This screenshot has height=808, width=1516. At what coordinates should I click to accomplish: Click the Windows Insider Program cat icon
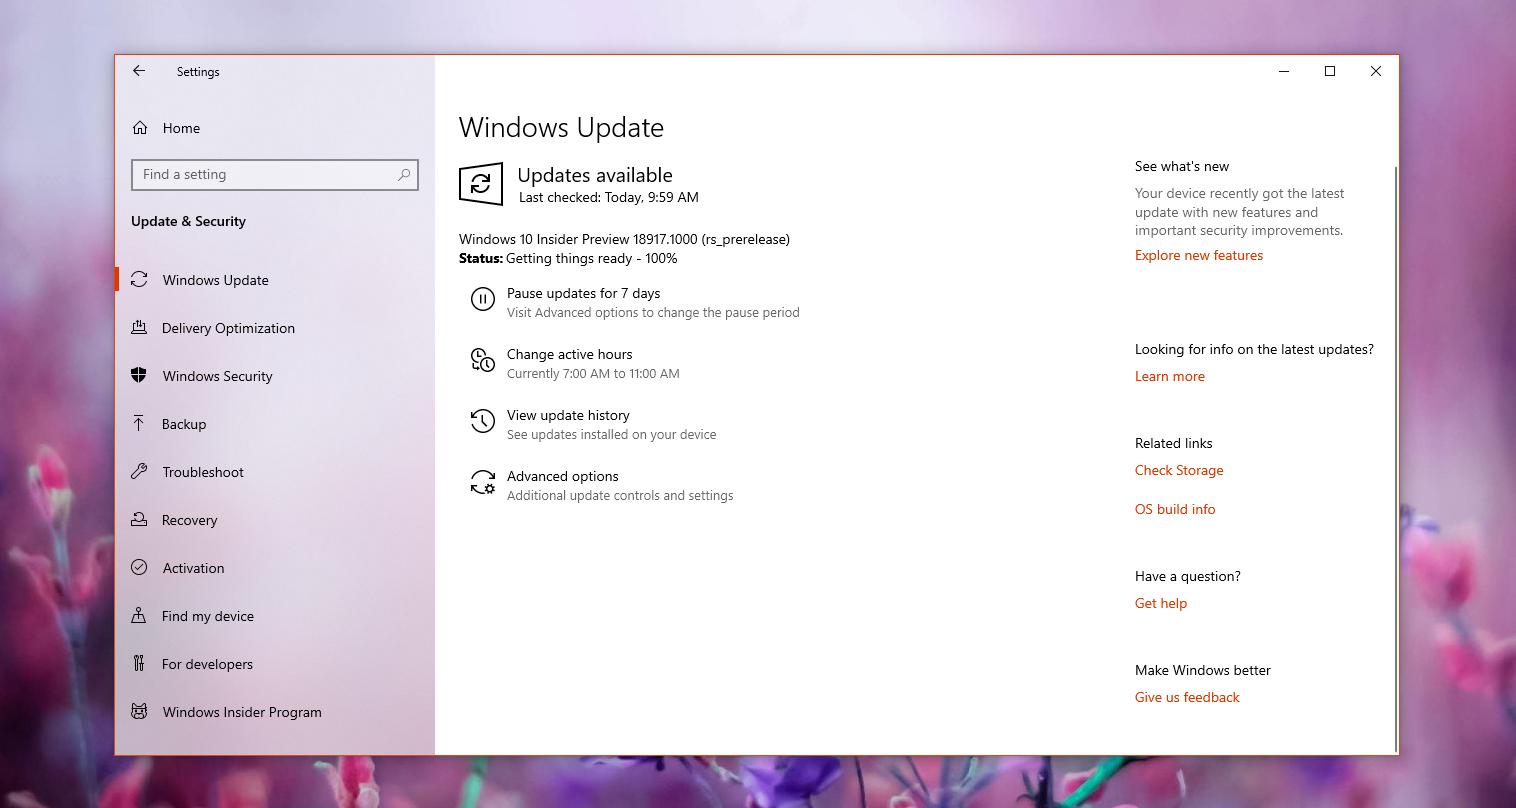(139, 712)
